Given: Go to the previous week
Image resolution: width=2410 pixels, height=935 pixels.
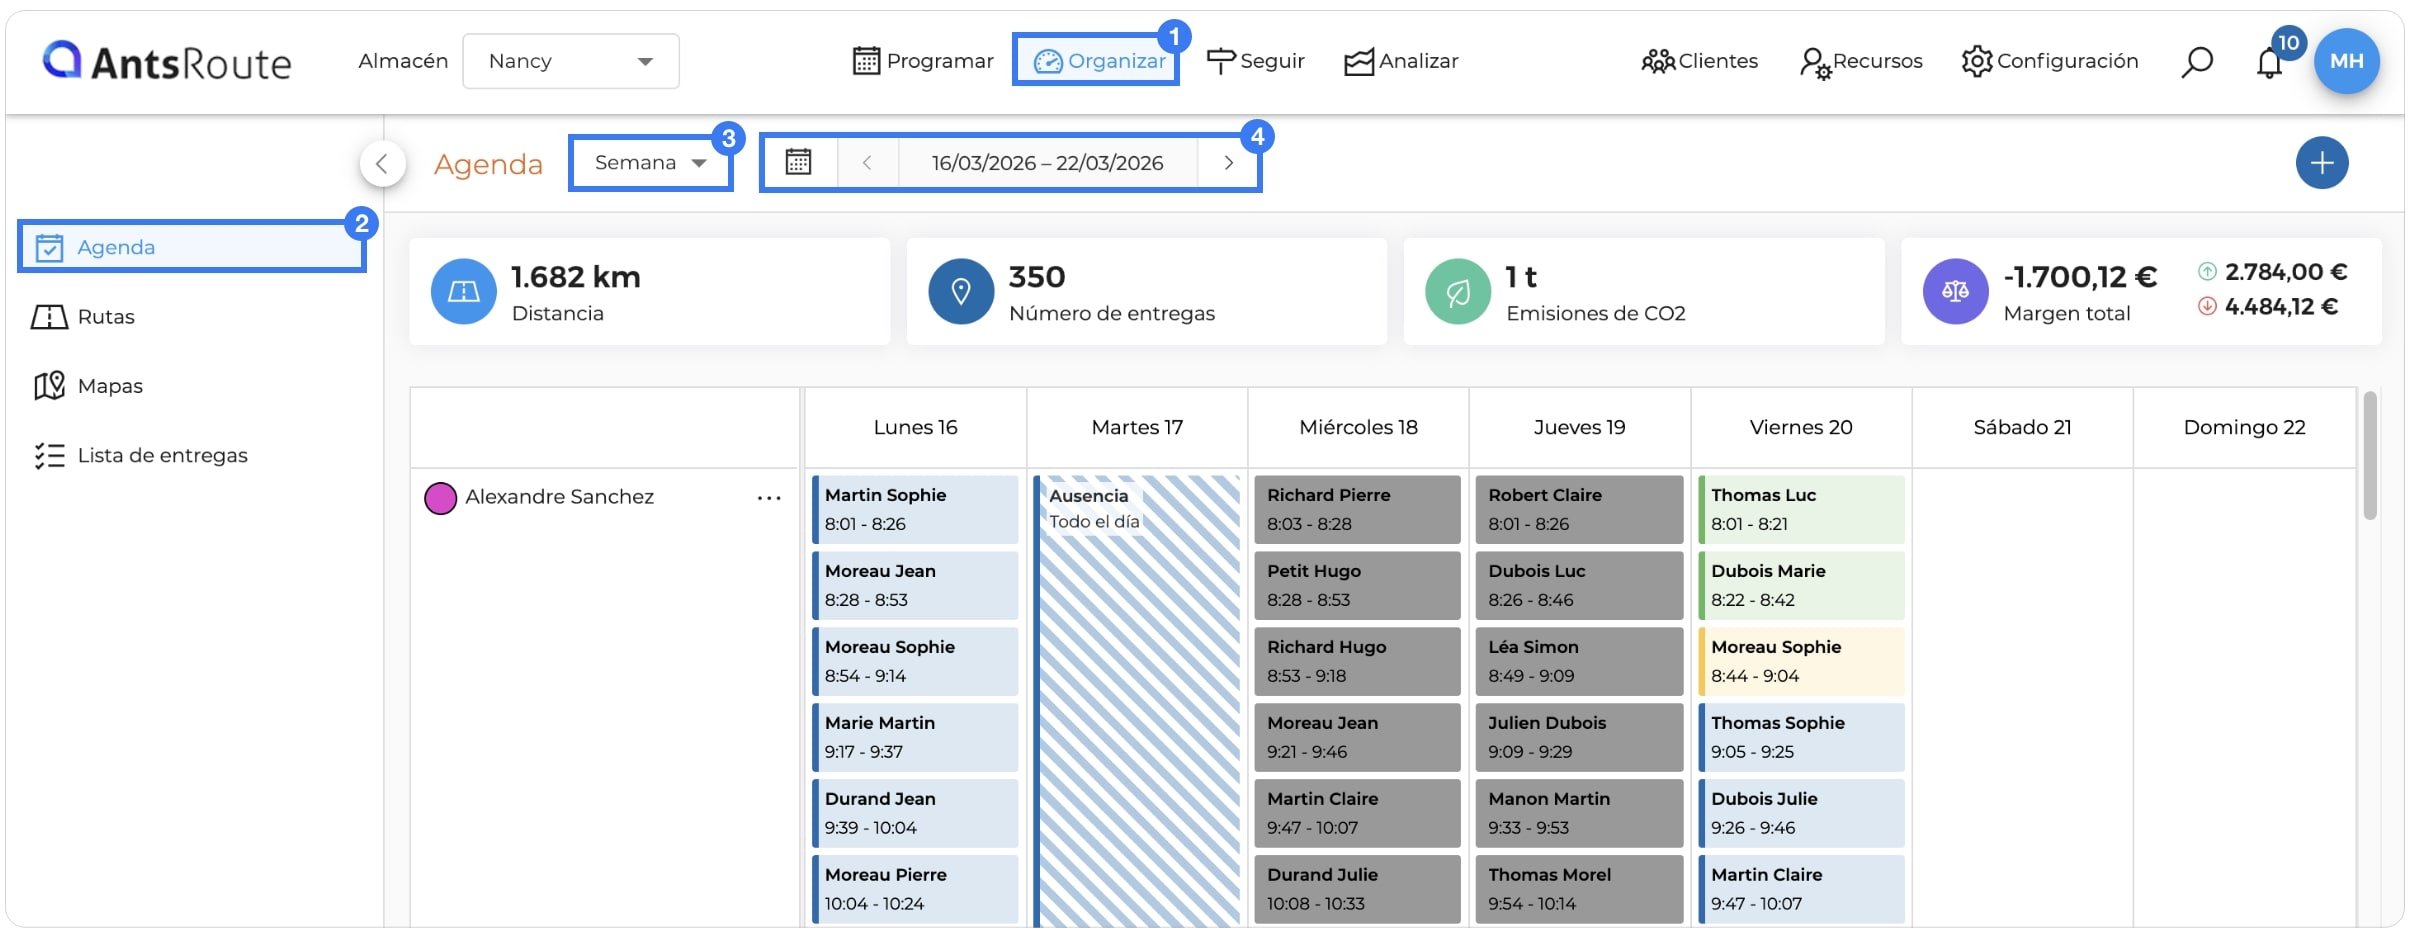Looking at the screenshot, I should tap(867, 162).
